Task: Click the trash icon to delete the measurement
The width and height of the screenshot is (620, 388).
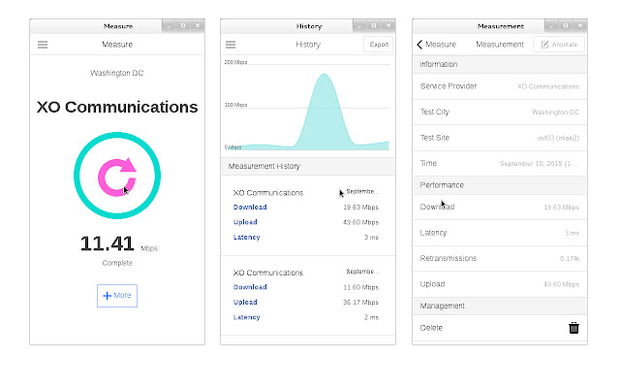Action: (x=574, y=328)
